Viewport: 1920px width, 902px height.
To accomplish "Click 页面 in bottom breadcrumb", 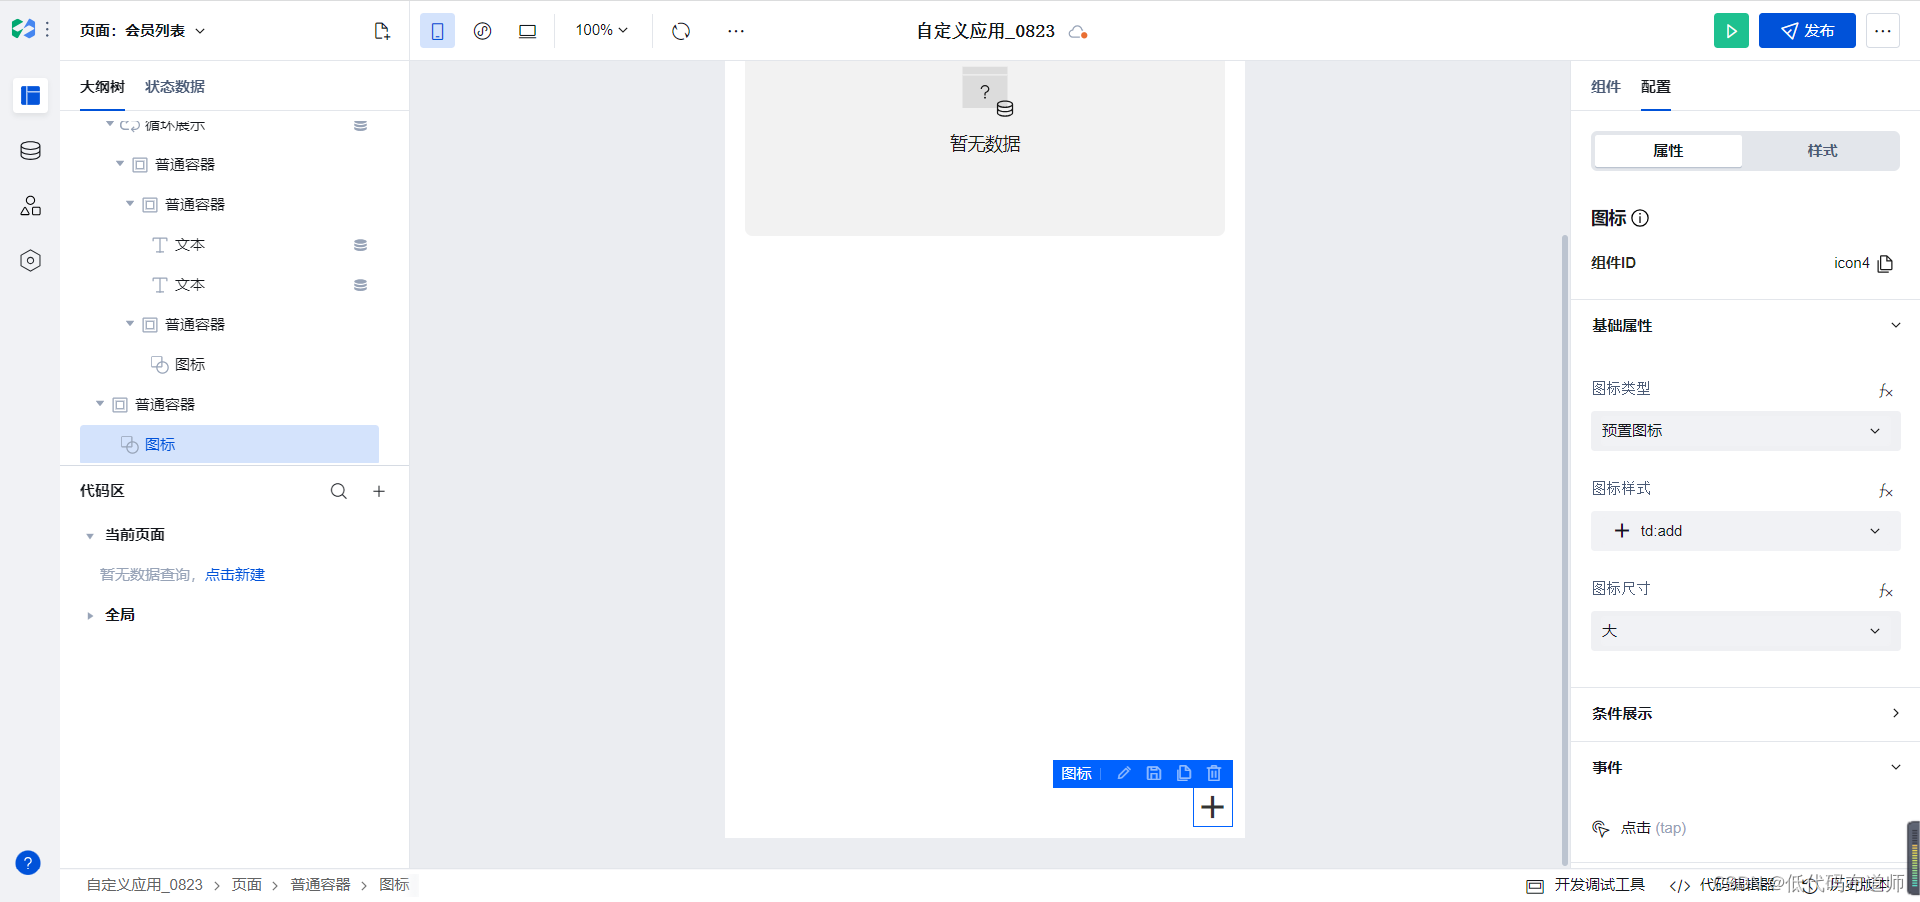I will (247, 885).
